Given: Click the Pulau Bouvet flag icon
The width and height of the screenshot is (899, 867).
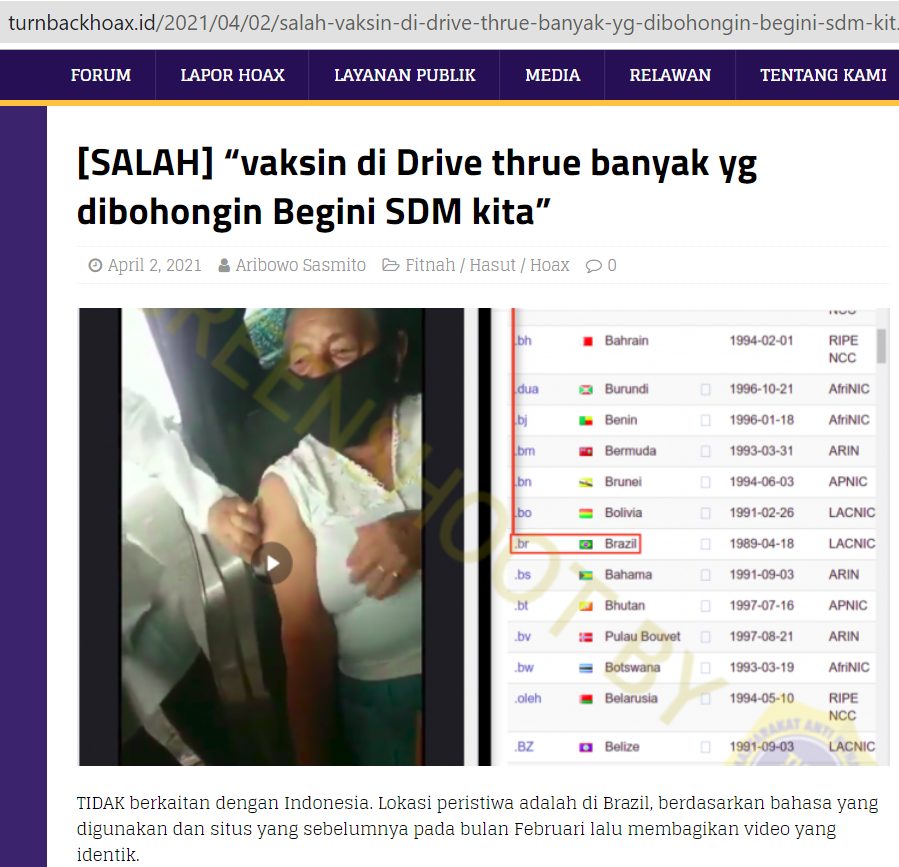Looking at the screenshot, I should click(x=586, y=637).
